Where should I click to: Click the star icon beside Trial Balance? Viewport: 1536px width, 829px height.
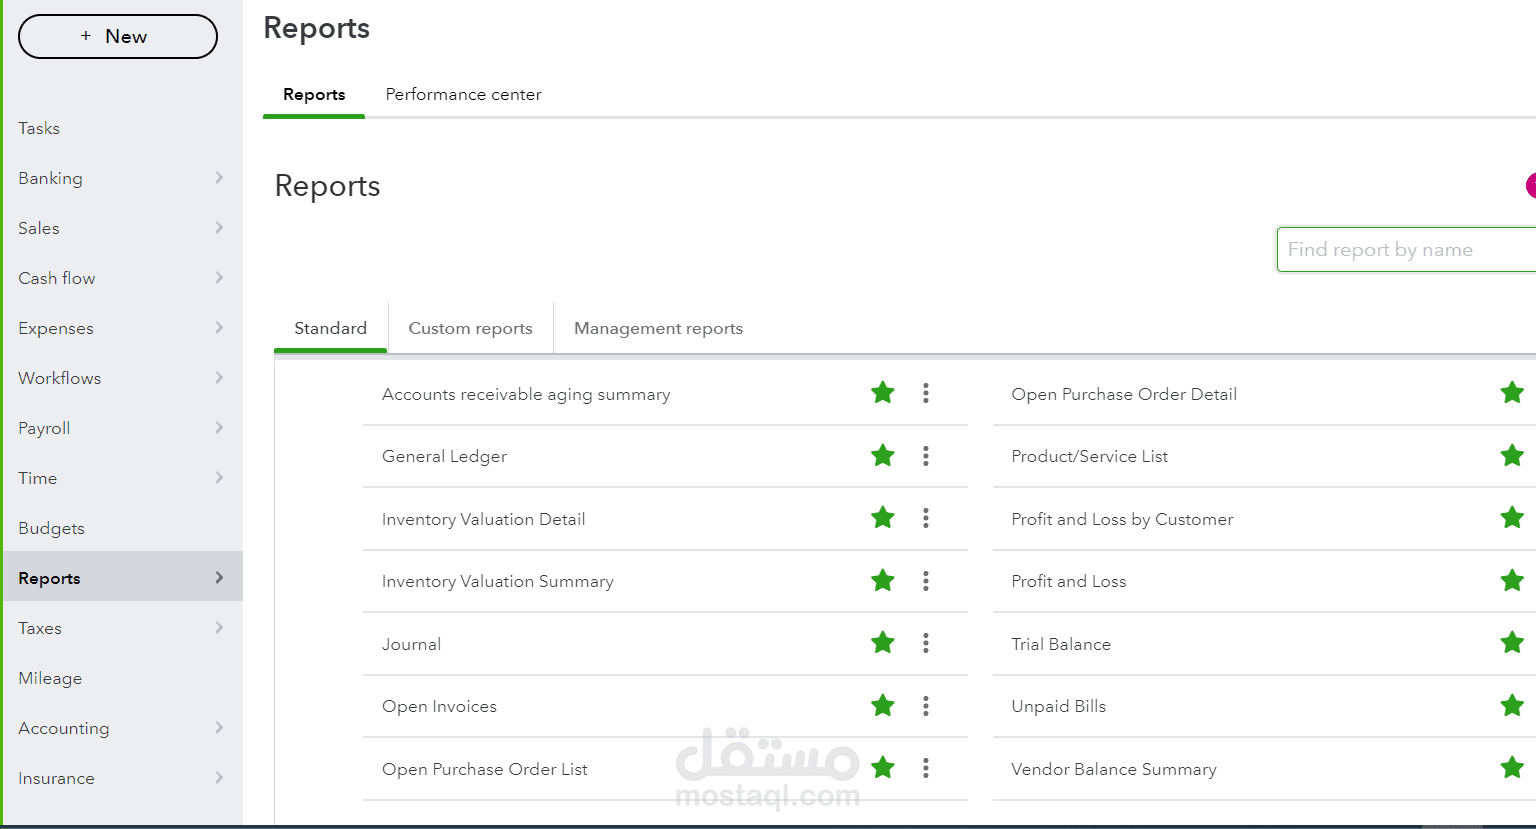coord(1511,643)
